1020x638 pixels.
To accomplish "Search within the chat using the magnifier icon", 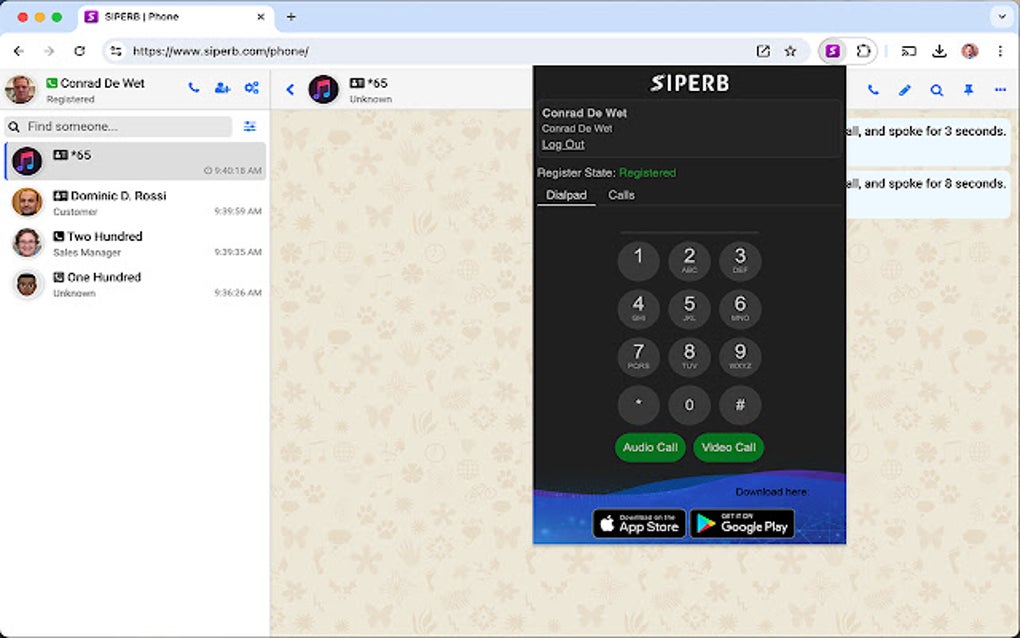I will point(936,90).
